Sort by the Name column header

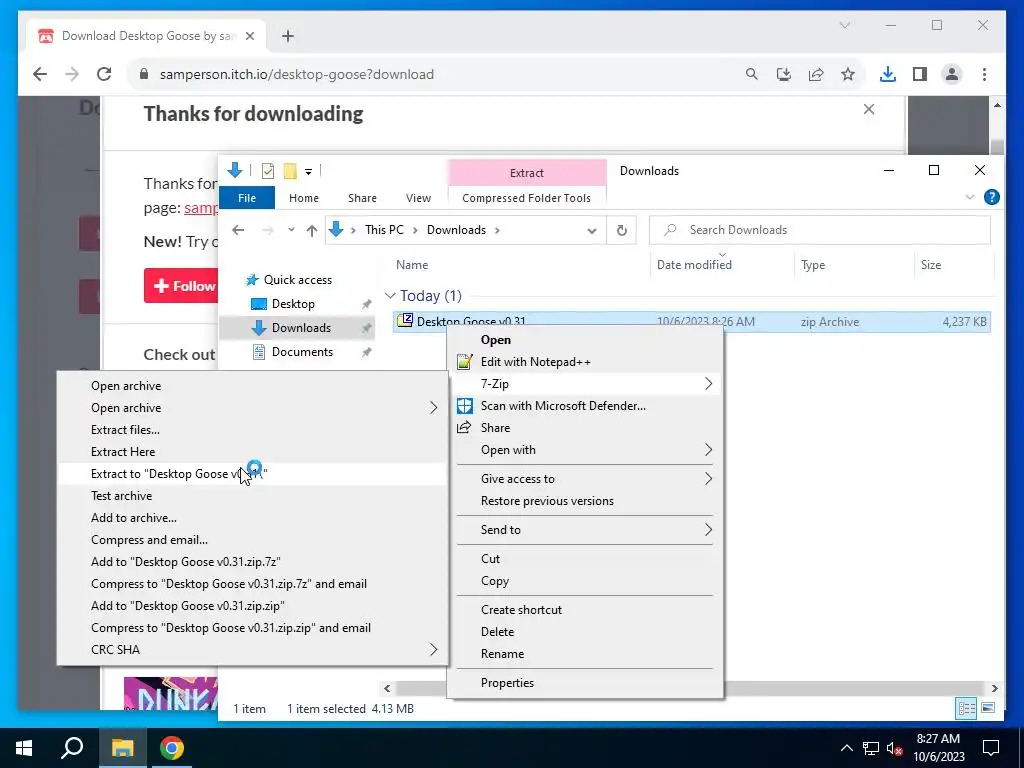412,264
